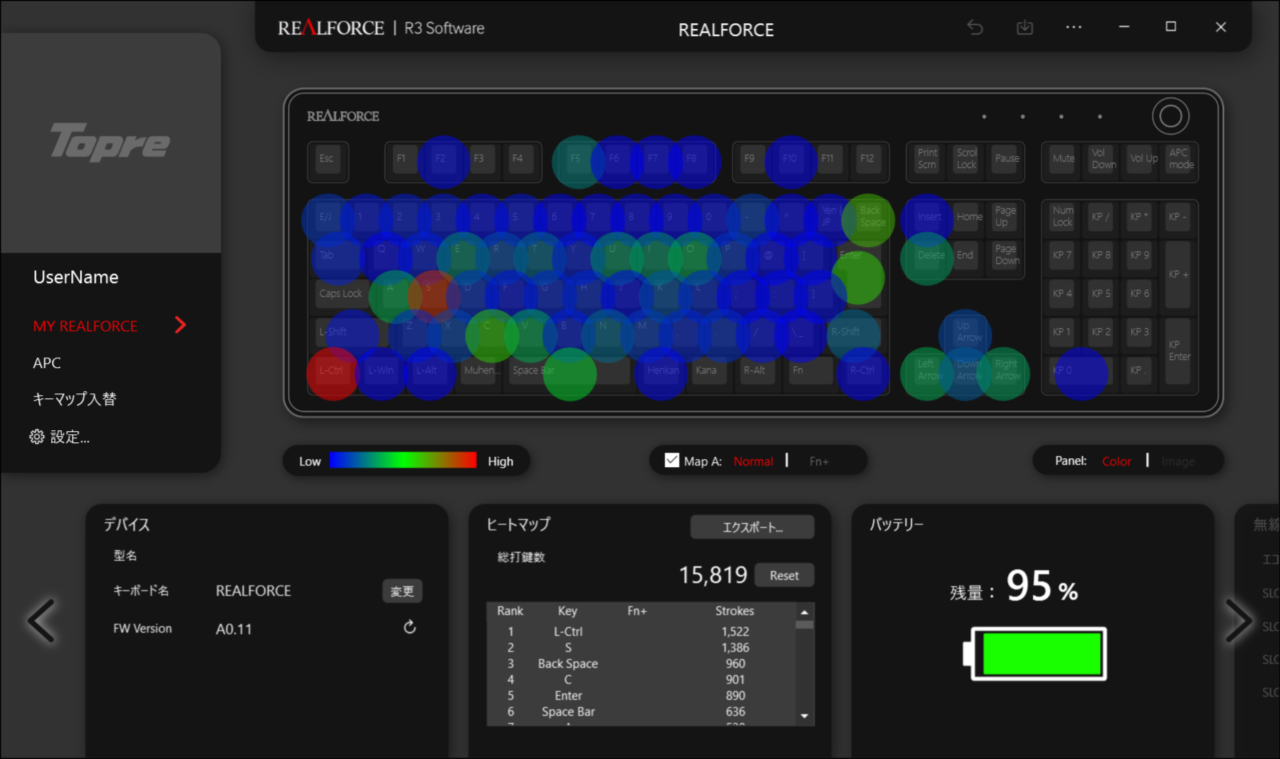Click the UserName label
Viewport: 1280px width, 759px height.
tap(76, 277)
